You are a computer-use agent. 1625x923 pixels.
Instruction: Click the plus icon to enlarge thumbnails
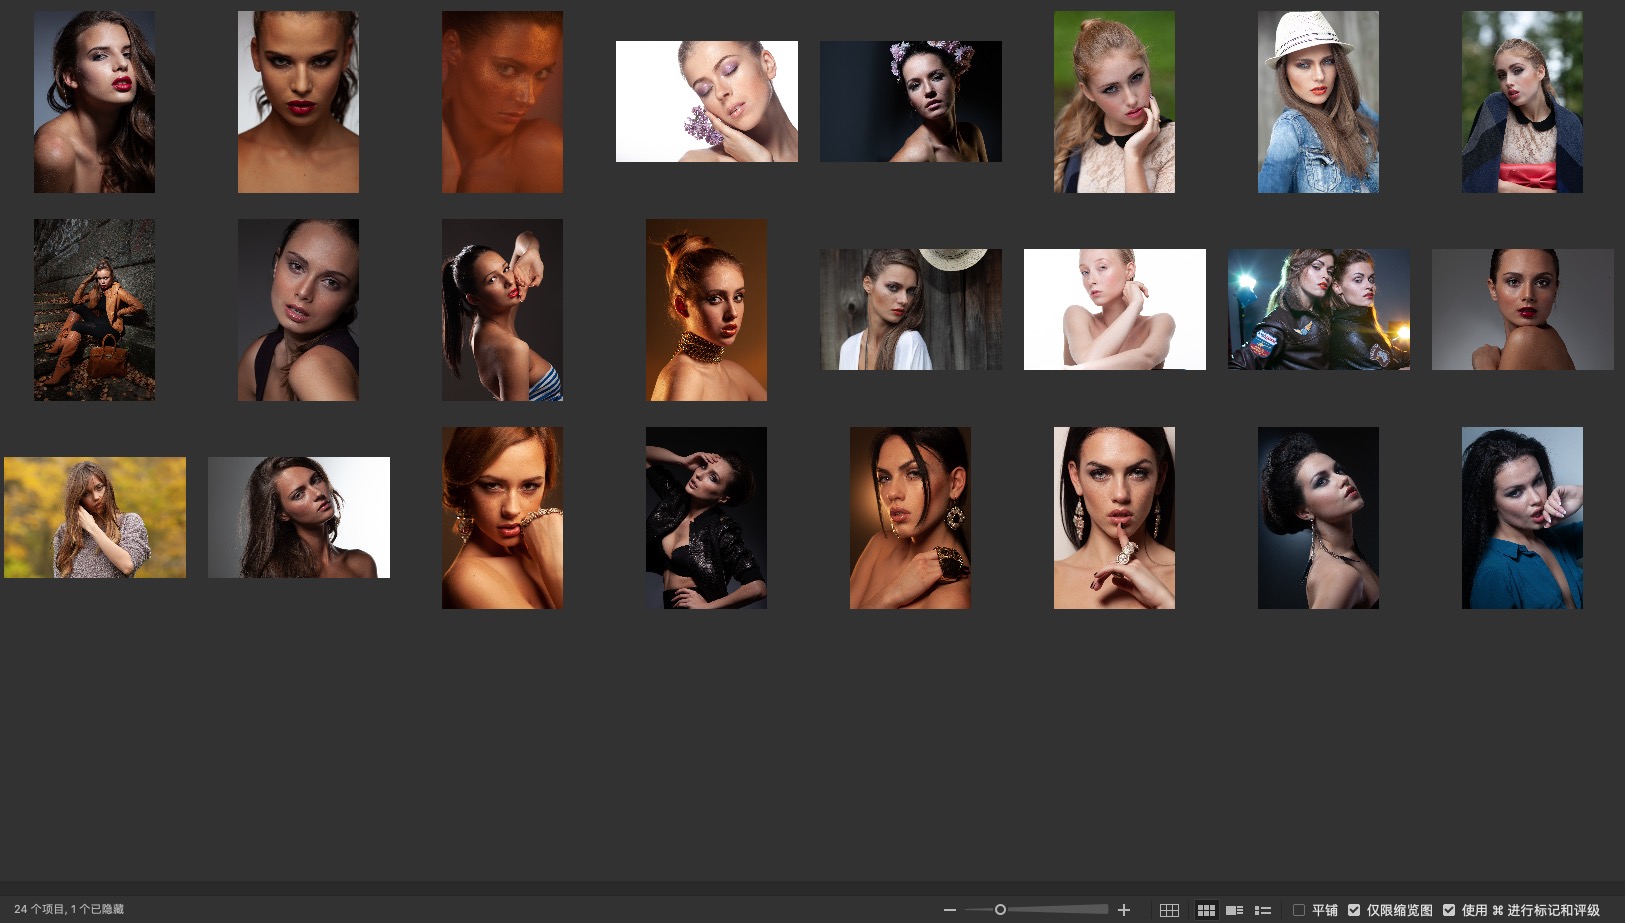tap(1124, 910)
